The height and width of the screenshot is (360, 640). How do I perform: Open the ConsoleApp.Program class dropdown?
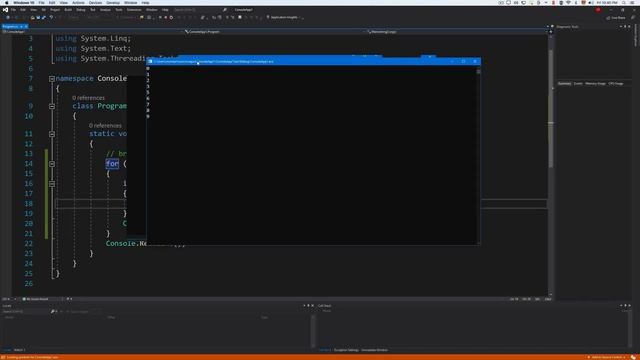click(x=273, y=31)
